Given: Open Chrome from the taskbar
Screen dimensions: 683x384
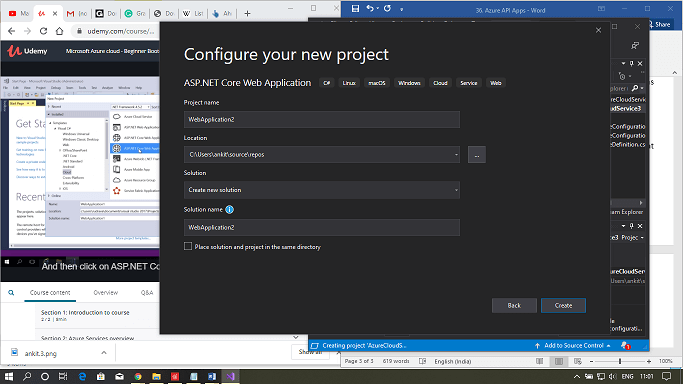Looking at the screenshot, I should (138, 376).
